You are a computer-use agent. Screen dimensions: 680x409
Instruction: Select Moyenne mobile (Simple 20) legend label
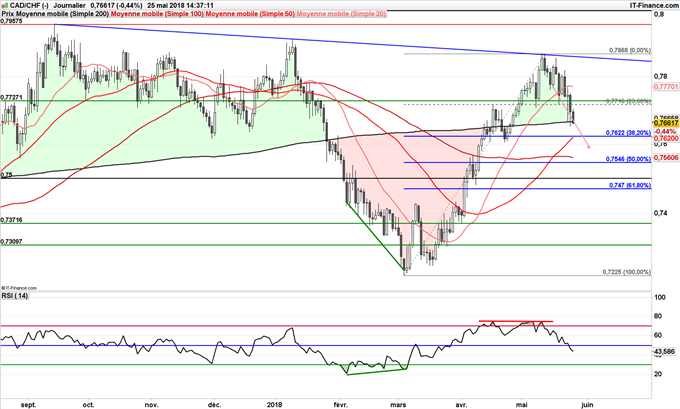(x=341, y=14)
